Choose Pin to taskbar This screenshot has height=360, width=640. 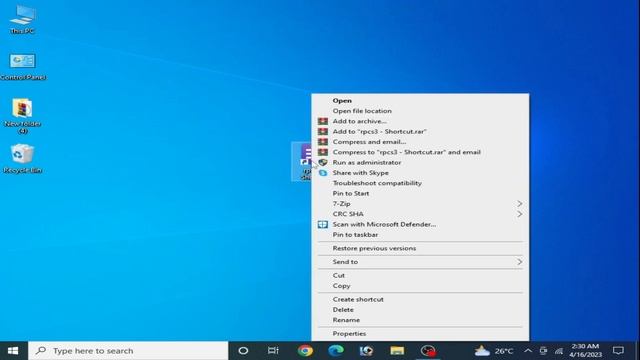[x=420, y=235]
